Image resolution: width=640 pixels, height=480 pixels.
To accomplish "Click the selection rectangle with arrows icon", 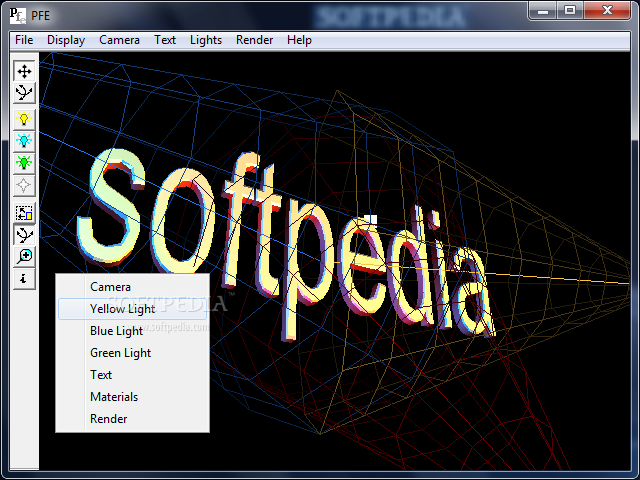I will 24,213.
